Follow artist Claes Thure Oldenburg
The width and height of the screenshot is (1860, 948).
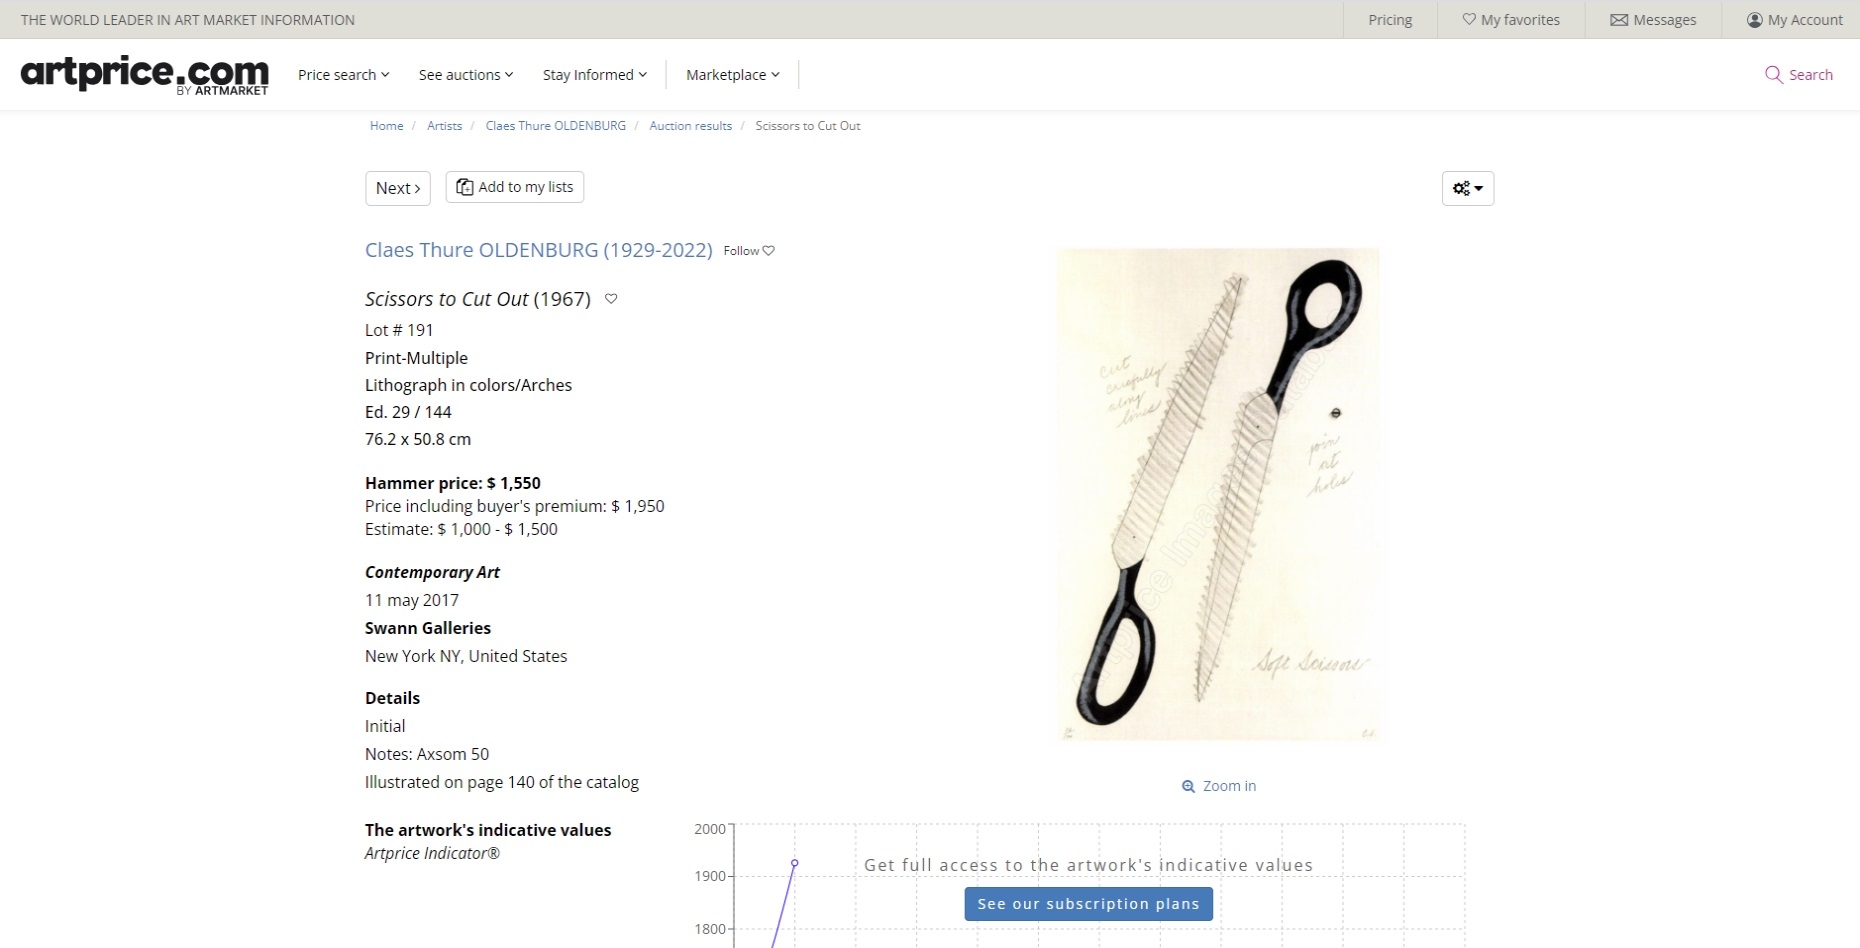(x=748, y=251)
